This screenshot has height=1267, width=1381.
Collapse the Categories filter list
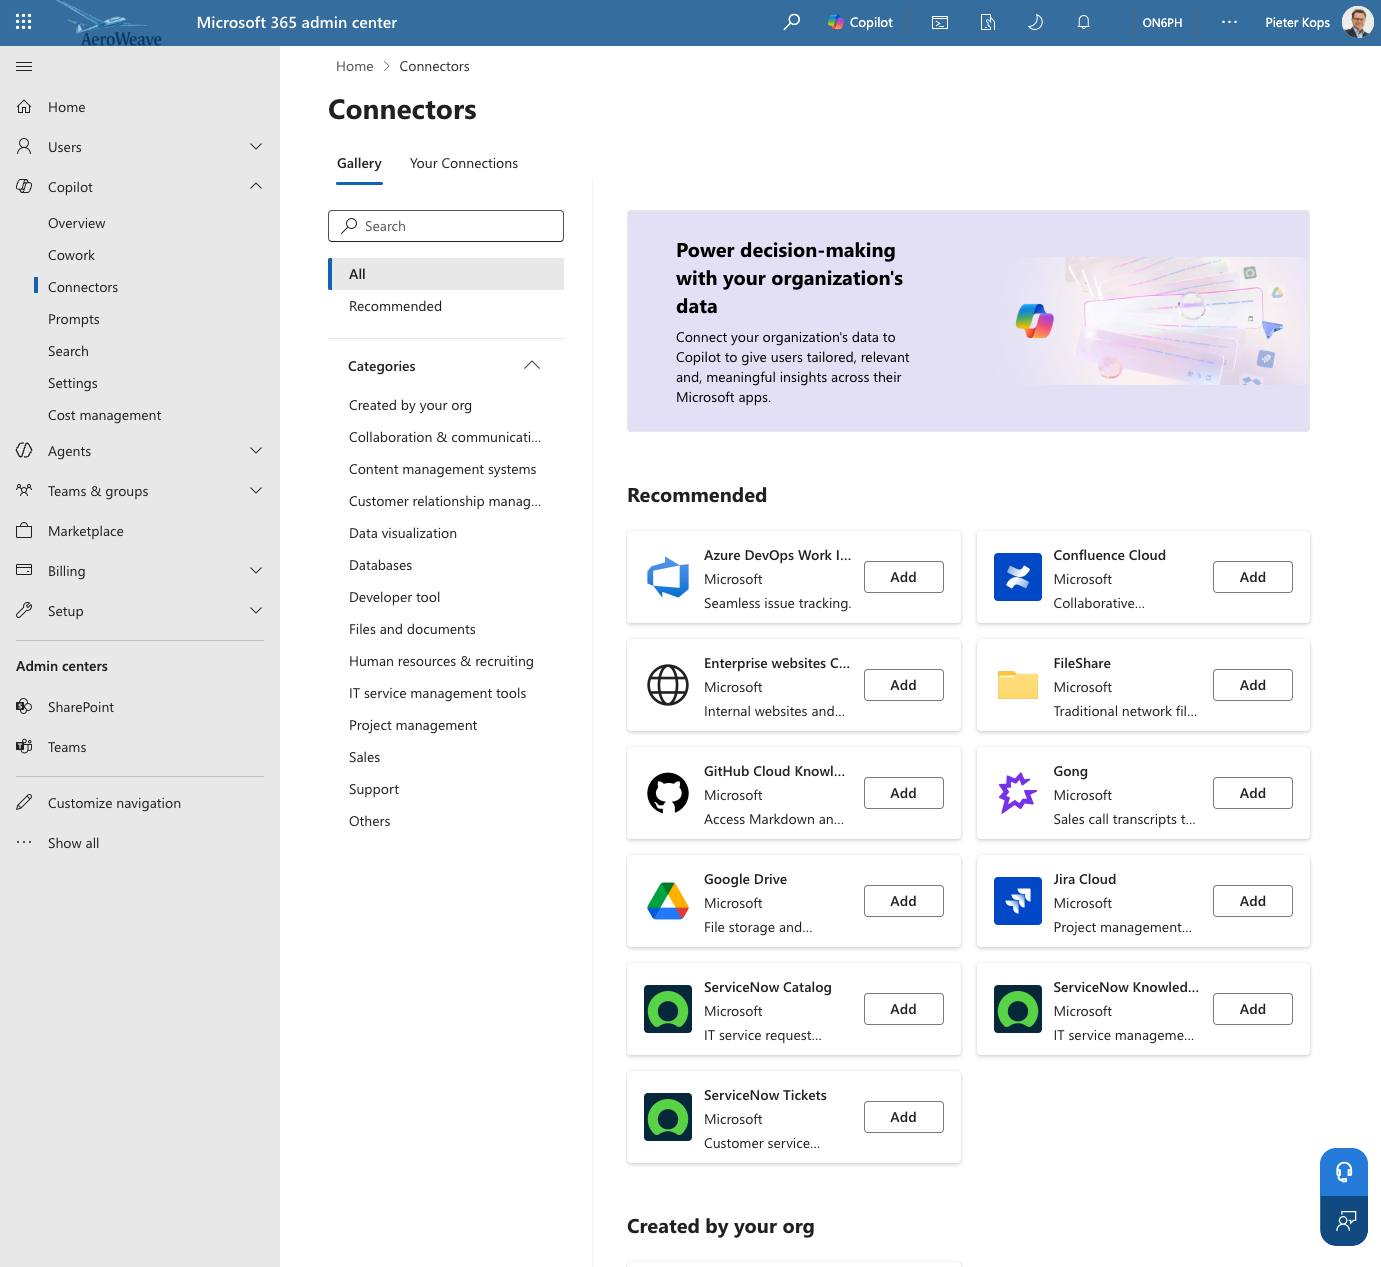click(x=532, y=366)
